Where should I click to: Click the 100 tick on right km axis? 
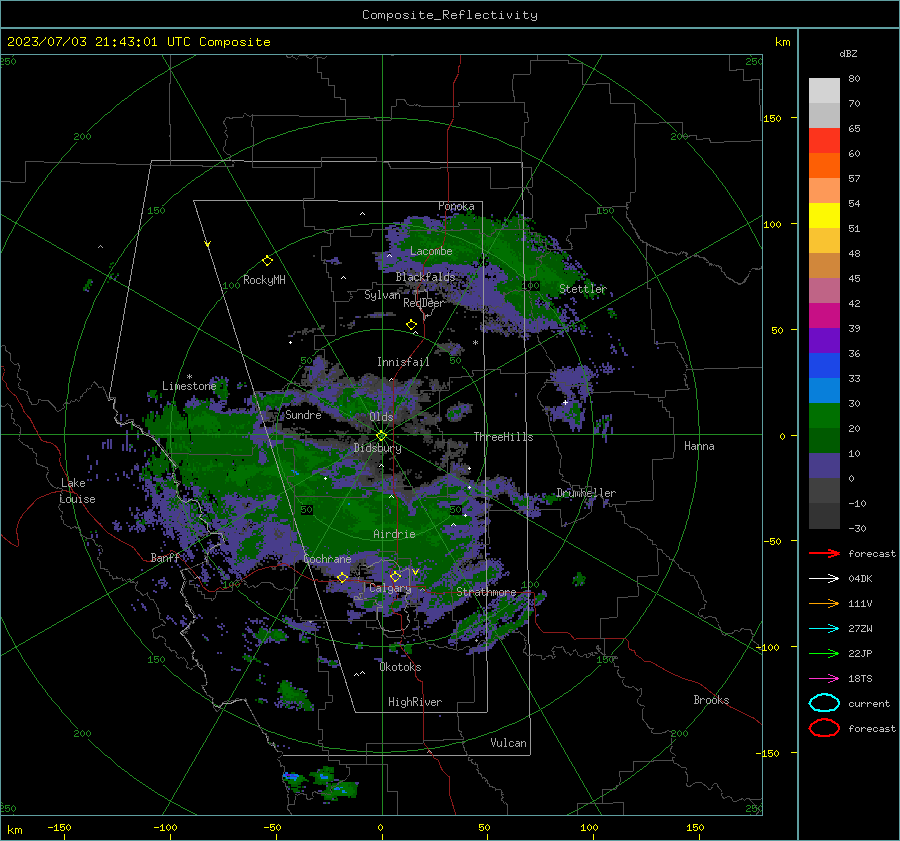pos(772,224)
